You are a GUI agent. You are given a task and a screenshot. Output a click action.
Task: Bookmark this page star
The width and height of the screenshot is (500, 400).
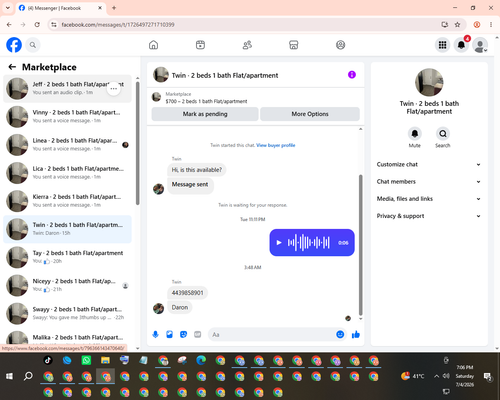pos(457,25)
